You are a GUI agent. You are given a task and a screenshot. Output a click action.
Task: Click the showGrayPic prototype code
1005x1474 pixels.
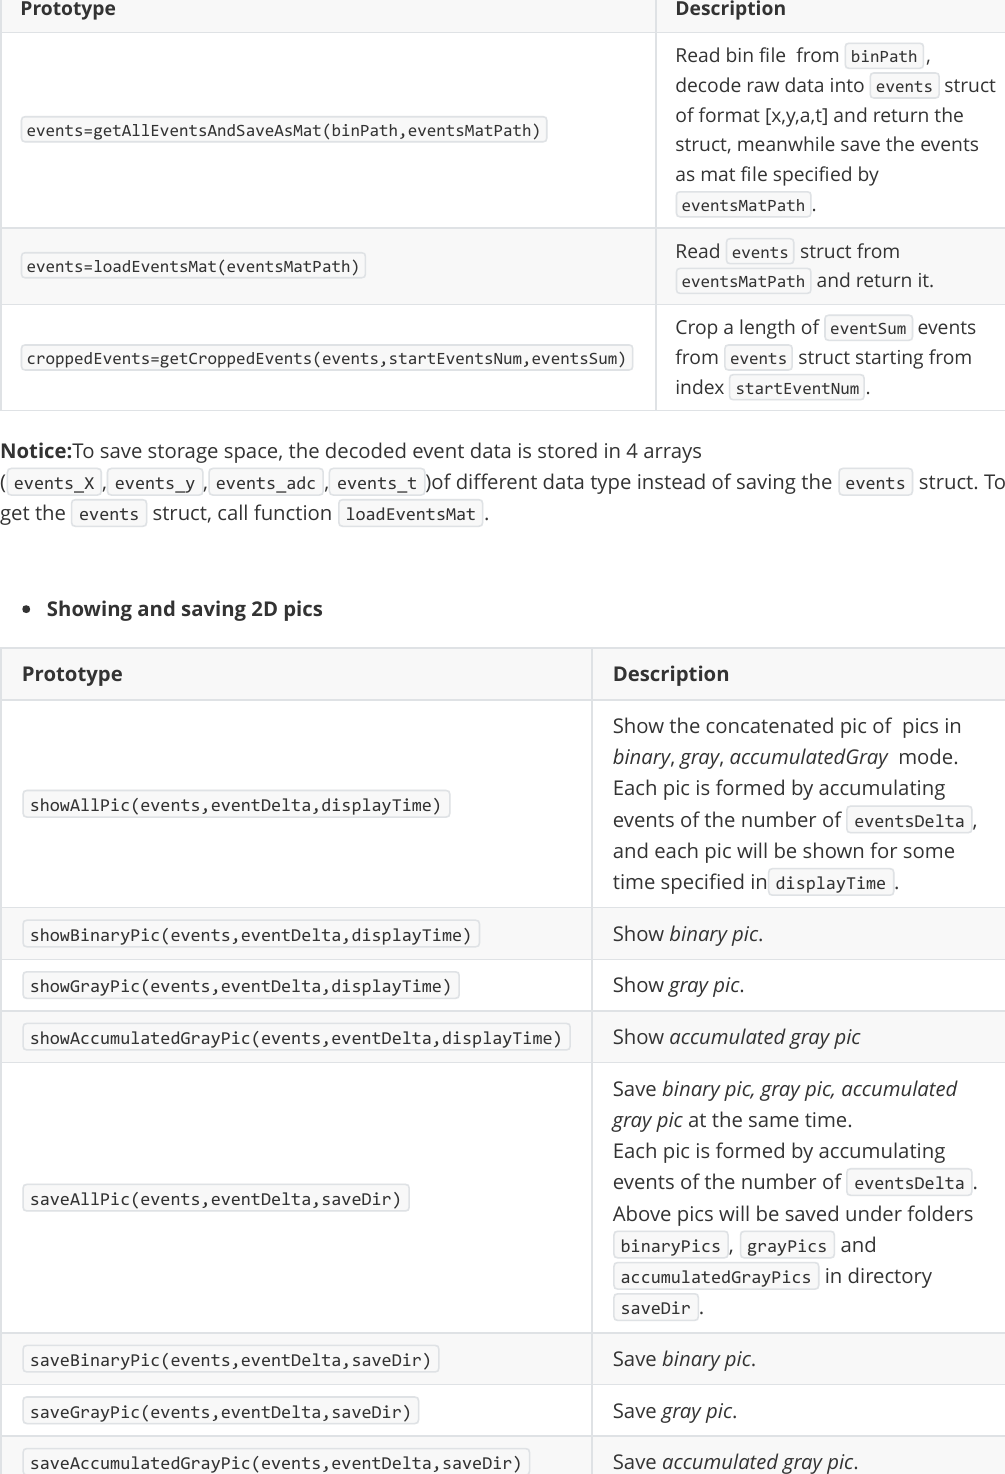[x=241, y=986]
